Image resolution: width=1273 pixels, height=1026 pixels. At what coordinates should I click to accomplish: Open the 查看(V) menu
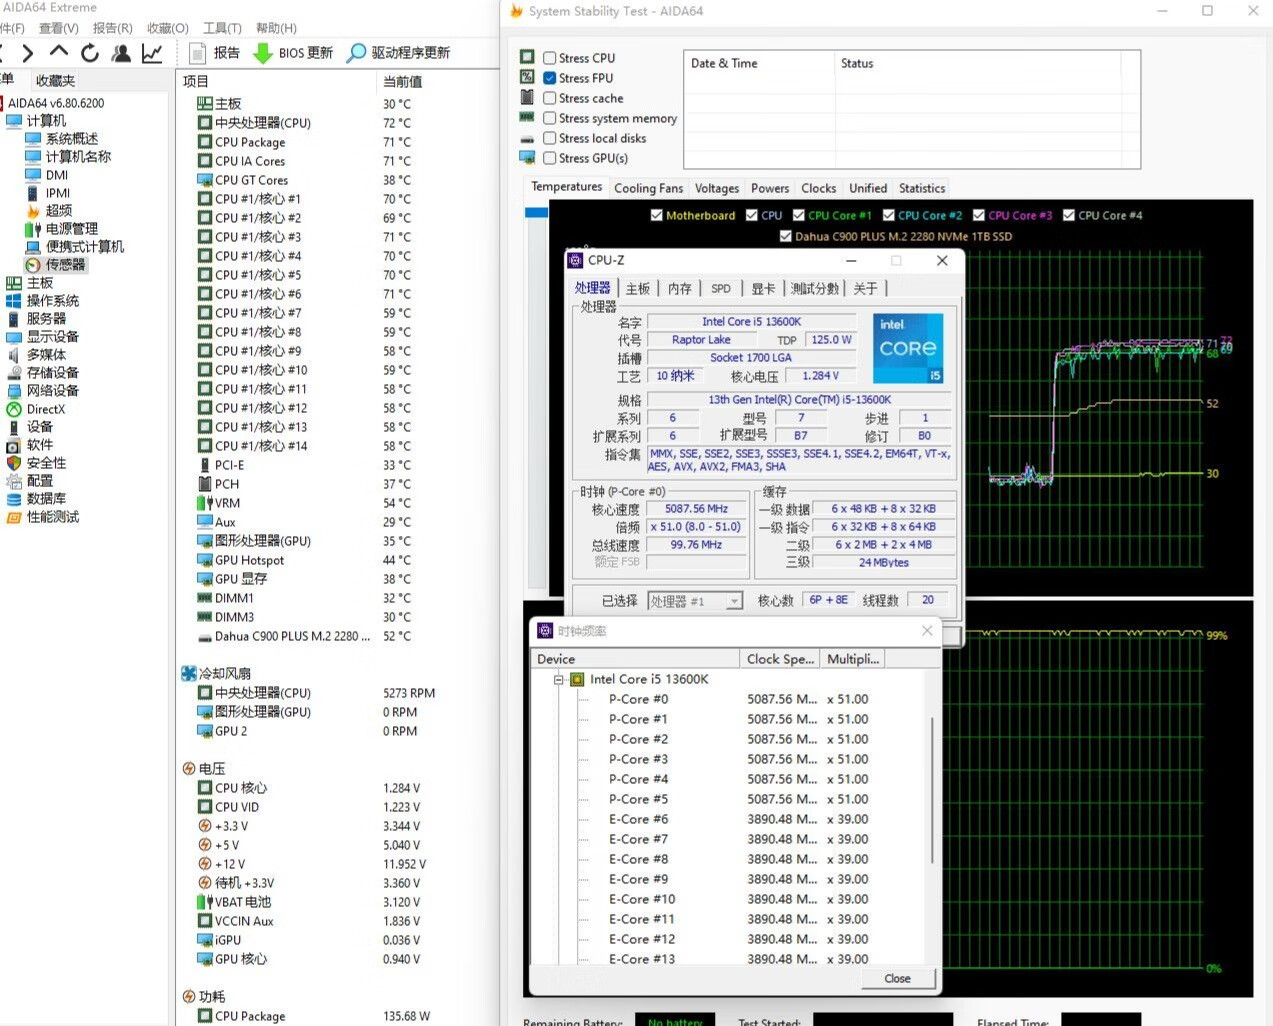58,28
